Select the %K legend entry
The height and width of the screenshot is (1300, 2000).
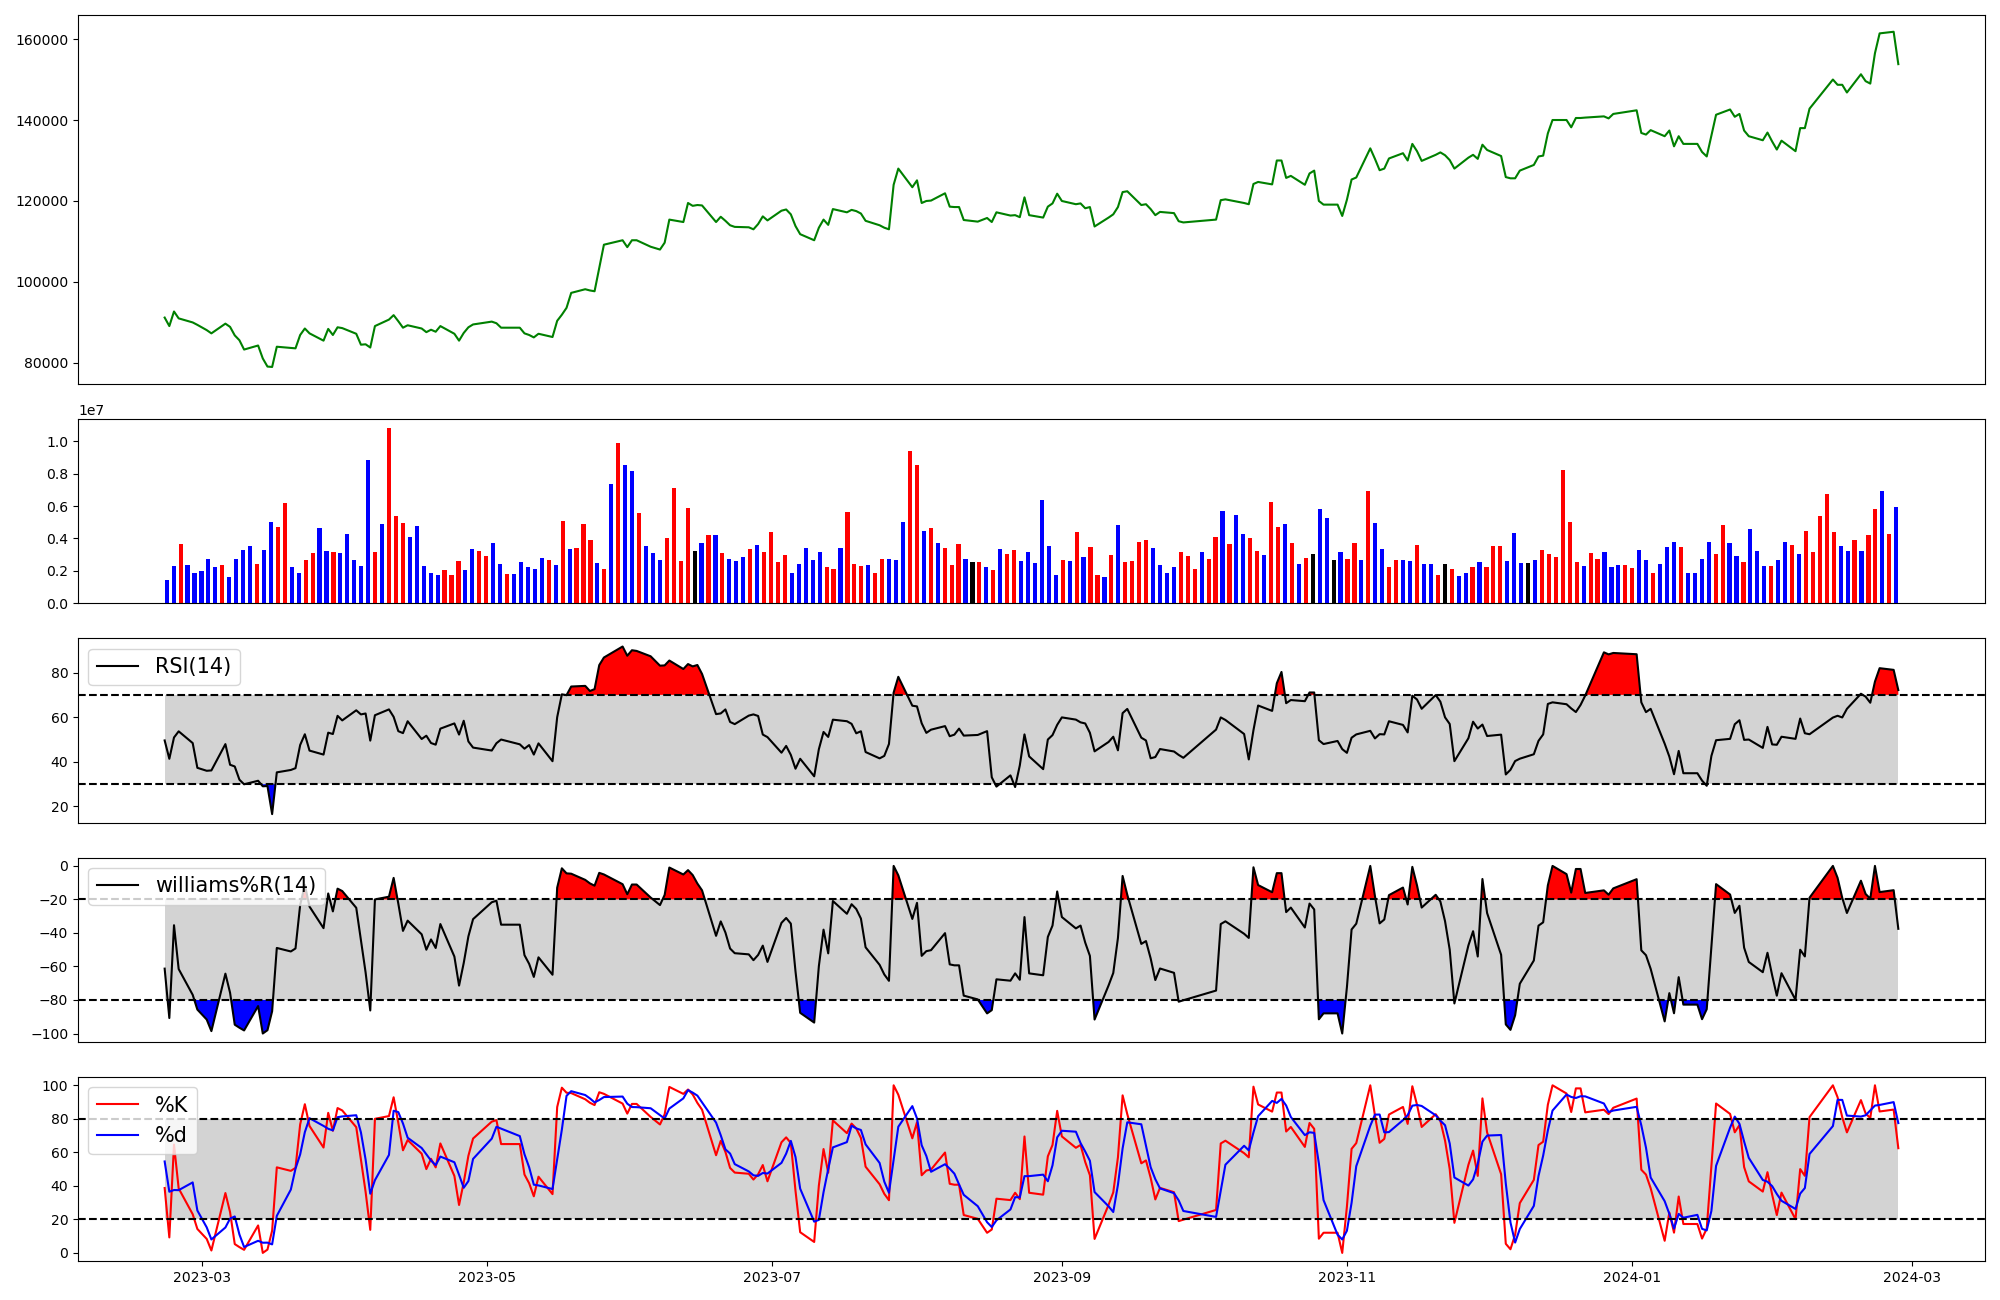click(171, 1105)
